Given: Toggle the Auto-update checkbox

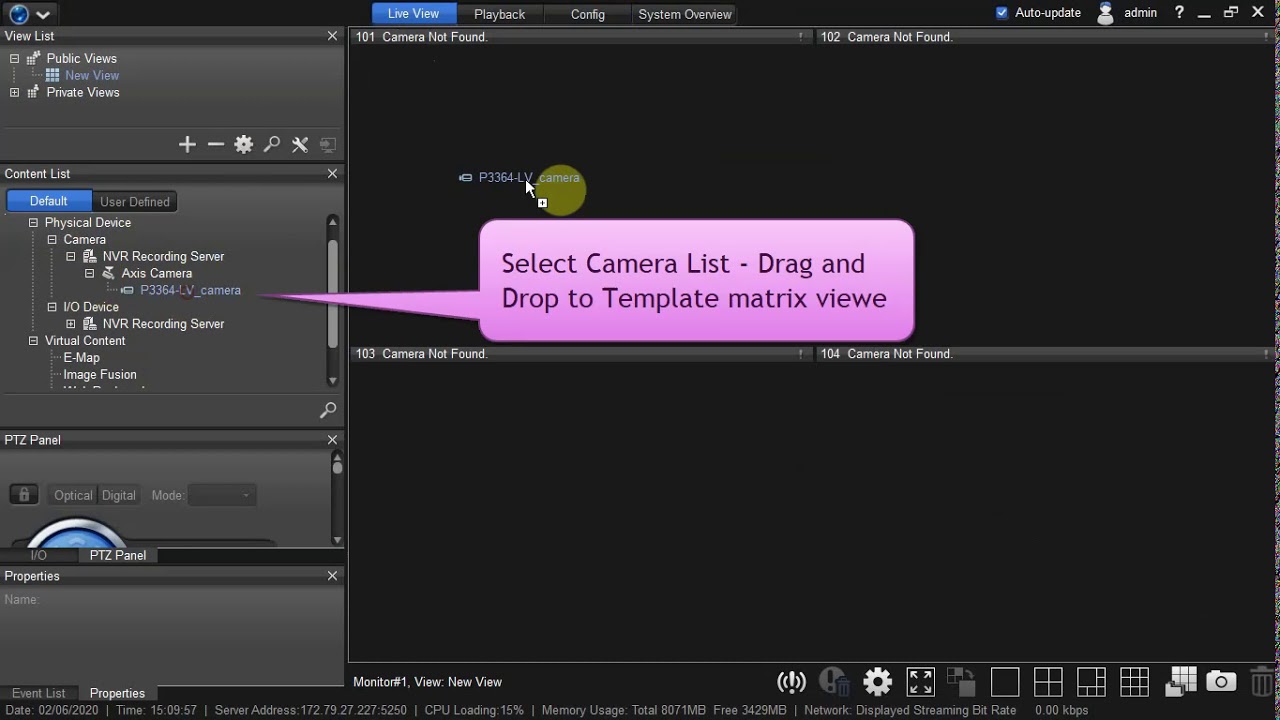Looking at the screenshot, I should coord(1002,13).
